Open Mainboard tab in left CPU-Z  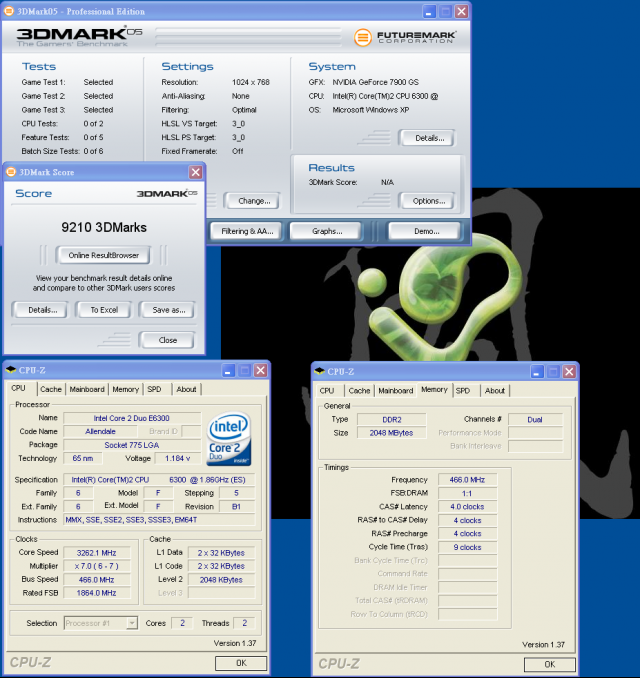click(x=87, y=389)
